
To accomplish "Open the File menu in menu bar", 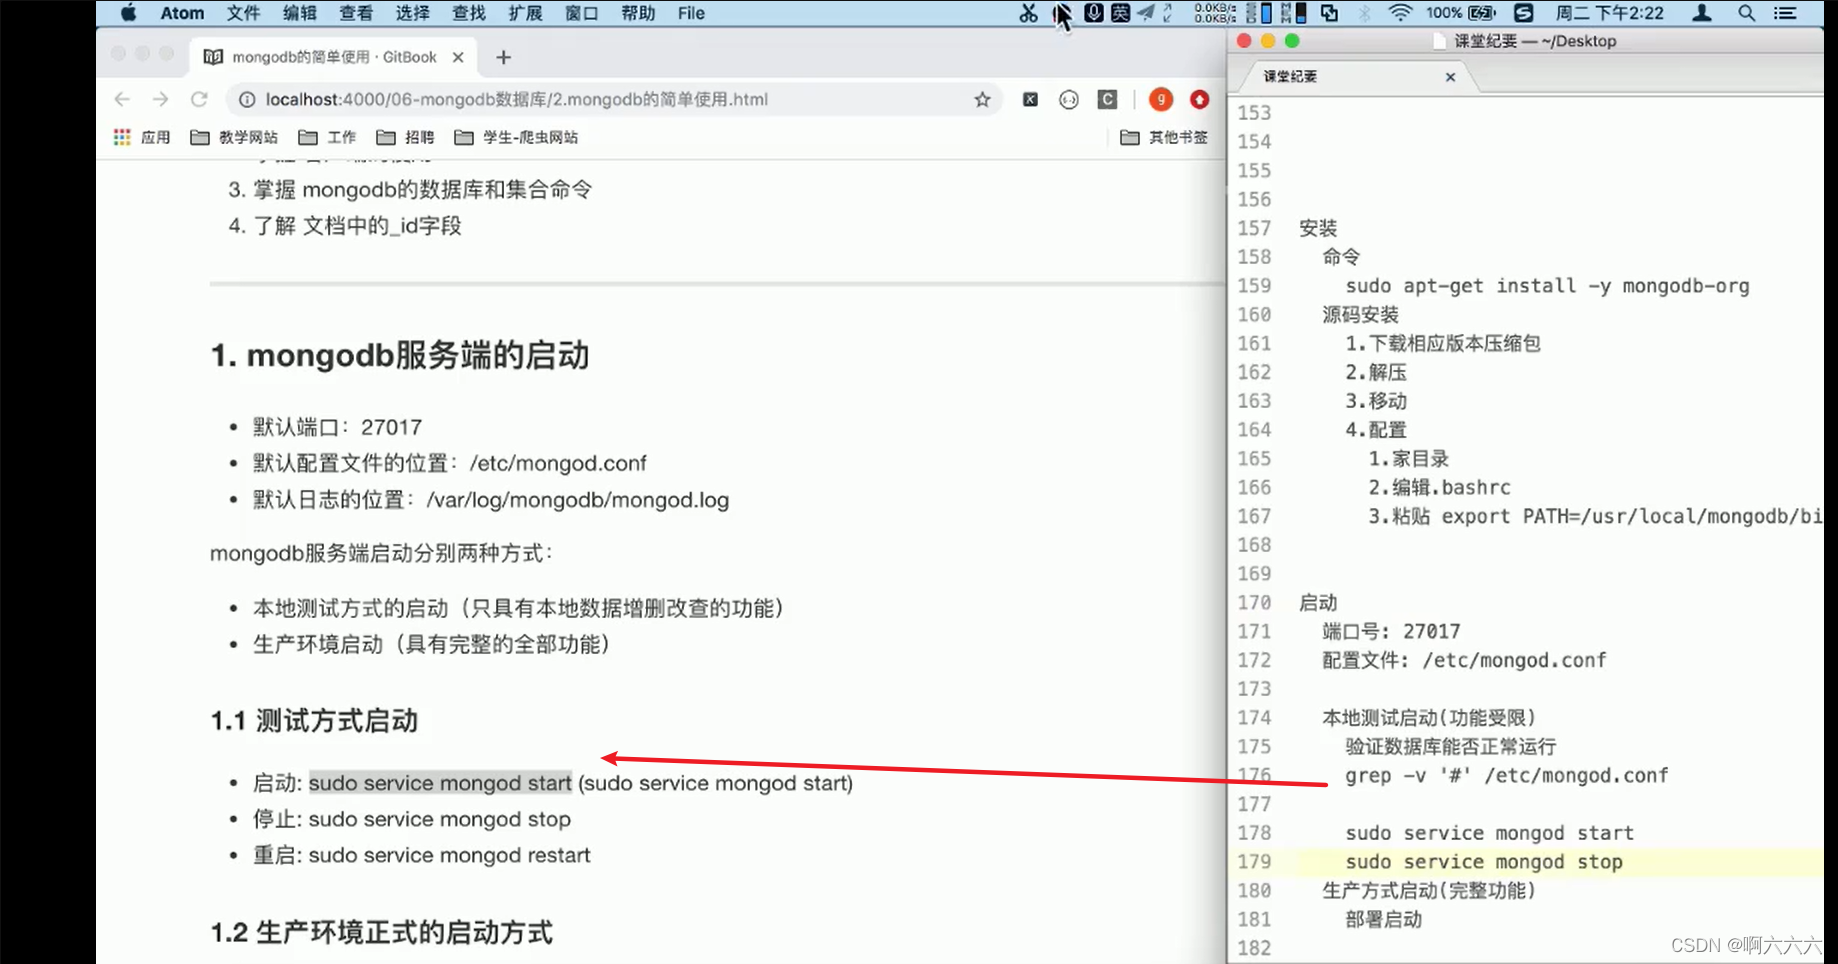I will [x=691, y=13].
